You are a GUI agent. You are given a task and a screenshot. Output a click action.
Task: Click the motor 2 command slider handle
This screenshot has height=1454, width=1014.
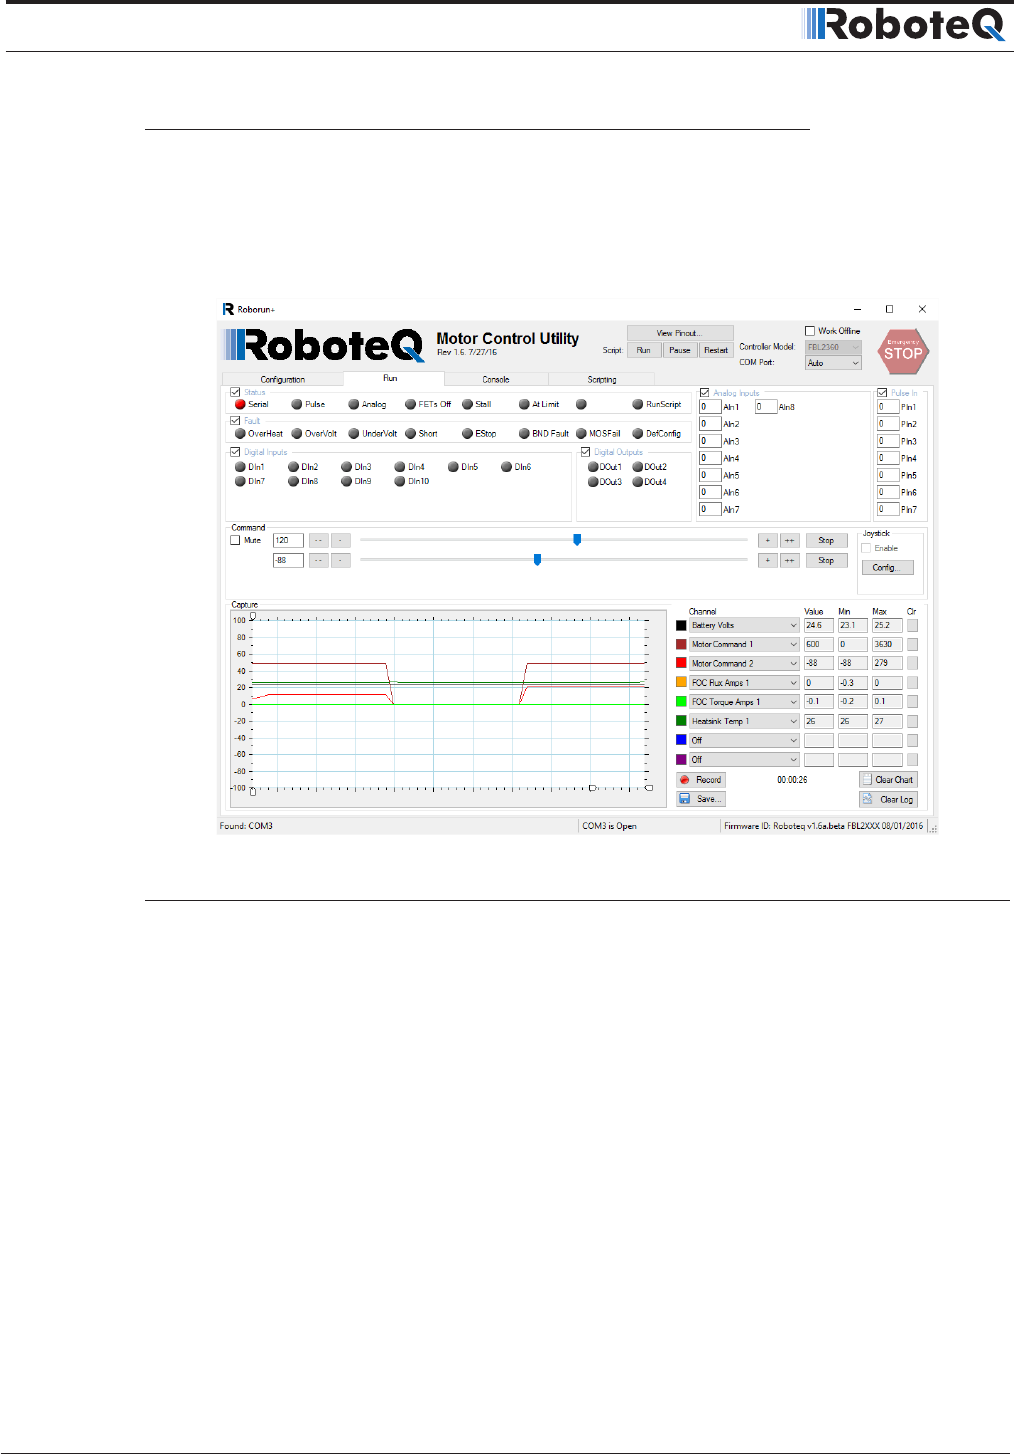[537, 560]
